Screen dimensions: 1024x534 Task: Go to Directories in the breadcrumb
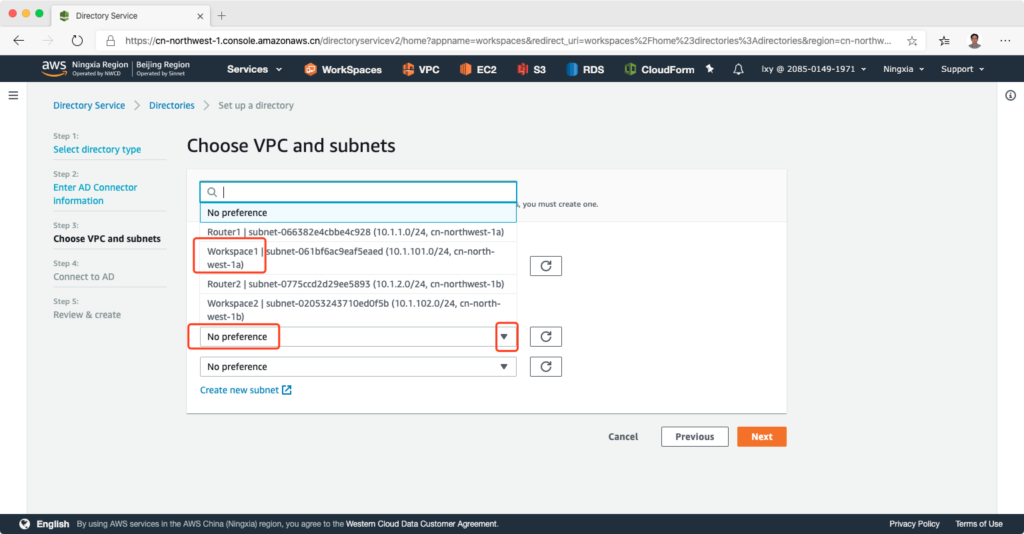(x=172, y=105)
